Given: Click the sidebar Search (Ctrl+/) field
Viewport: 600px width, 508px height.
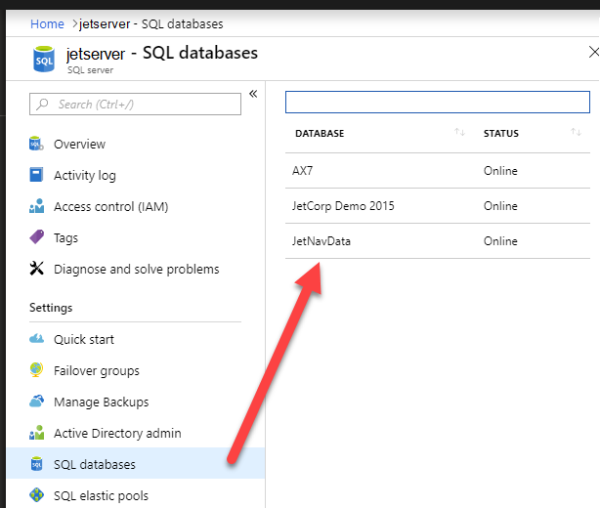Looking at the screenshot, I should tap(135, 104).
